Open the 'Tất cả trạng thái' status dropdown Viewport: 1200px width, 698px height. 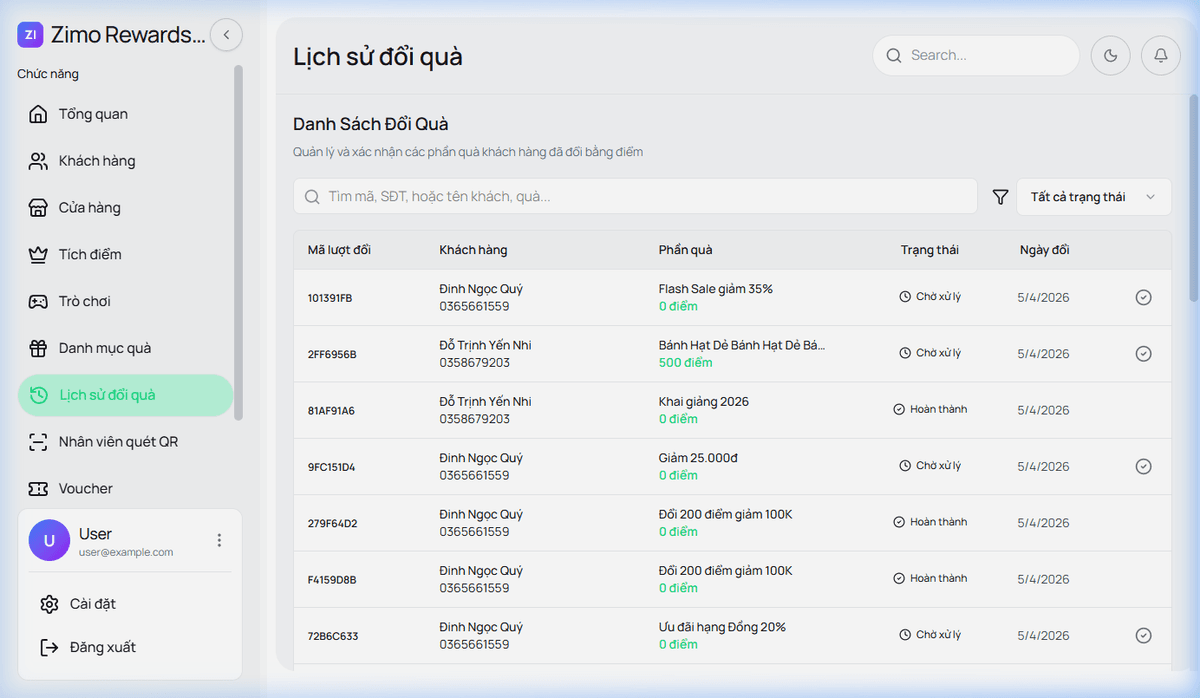point(1092,197)
